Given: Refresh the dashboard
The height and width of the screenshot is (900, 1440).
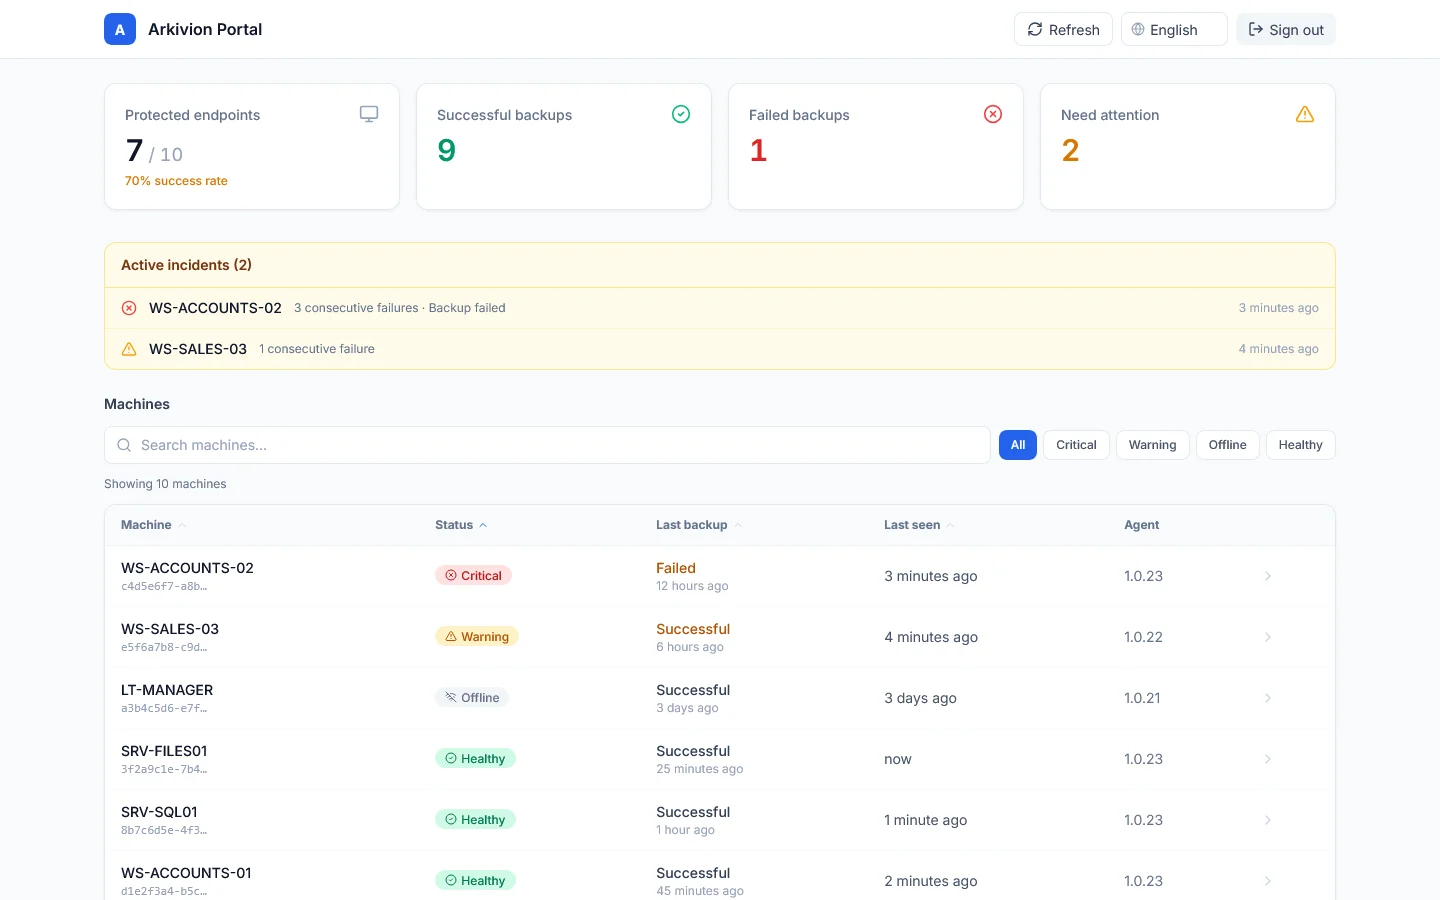Looking at the screenshot, I should (x=1064, y=29).
